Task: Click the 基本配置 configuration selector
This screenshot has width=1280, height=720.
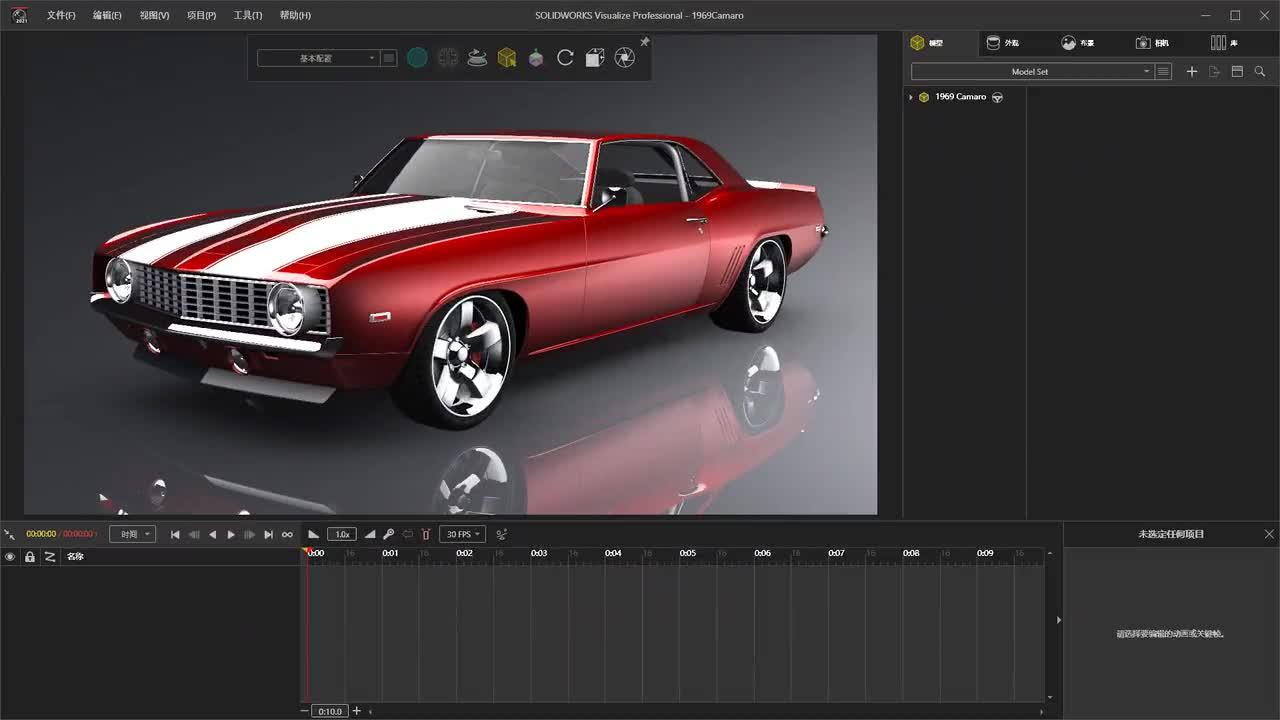Action: click(x=315, y=57)
